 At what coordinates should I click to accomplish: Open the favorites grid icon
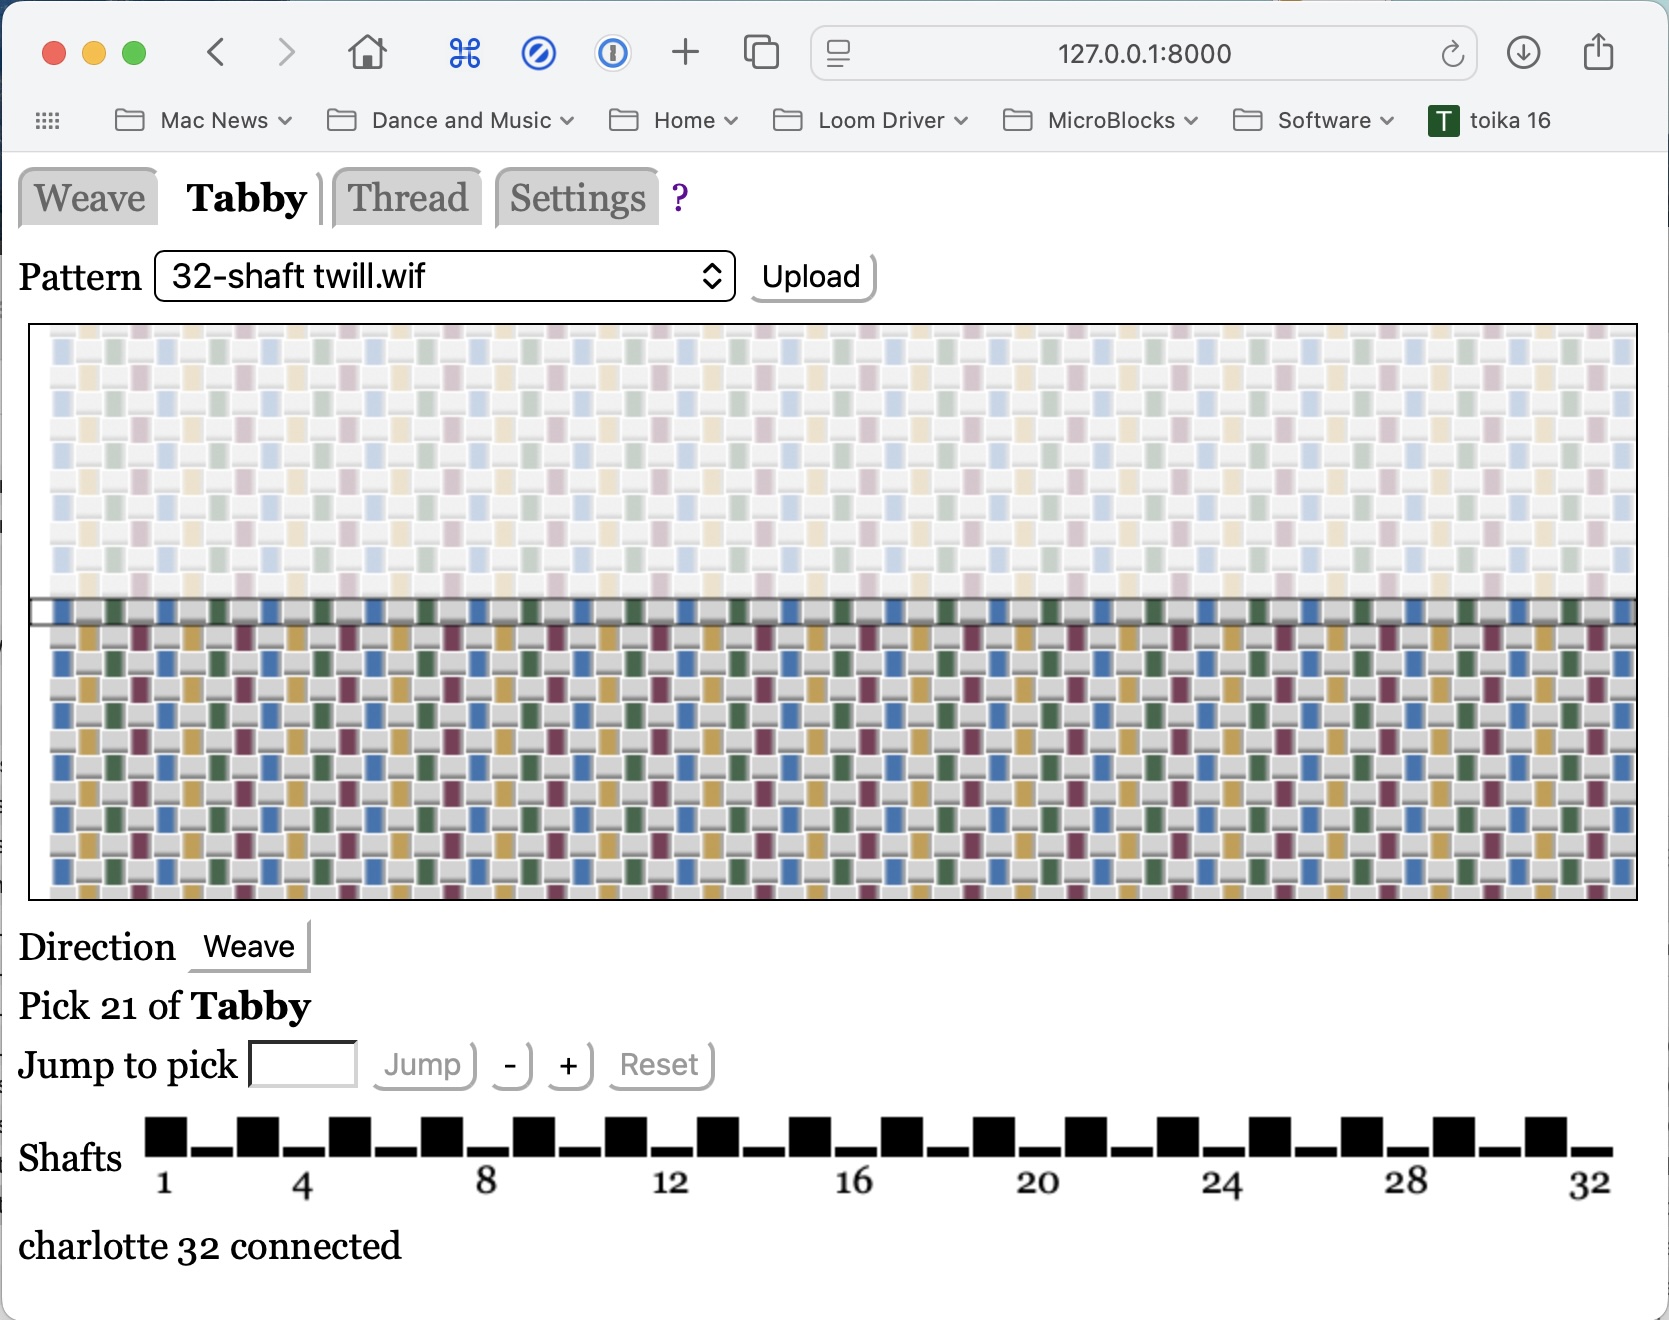tap(48, 121)
